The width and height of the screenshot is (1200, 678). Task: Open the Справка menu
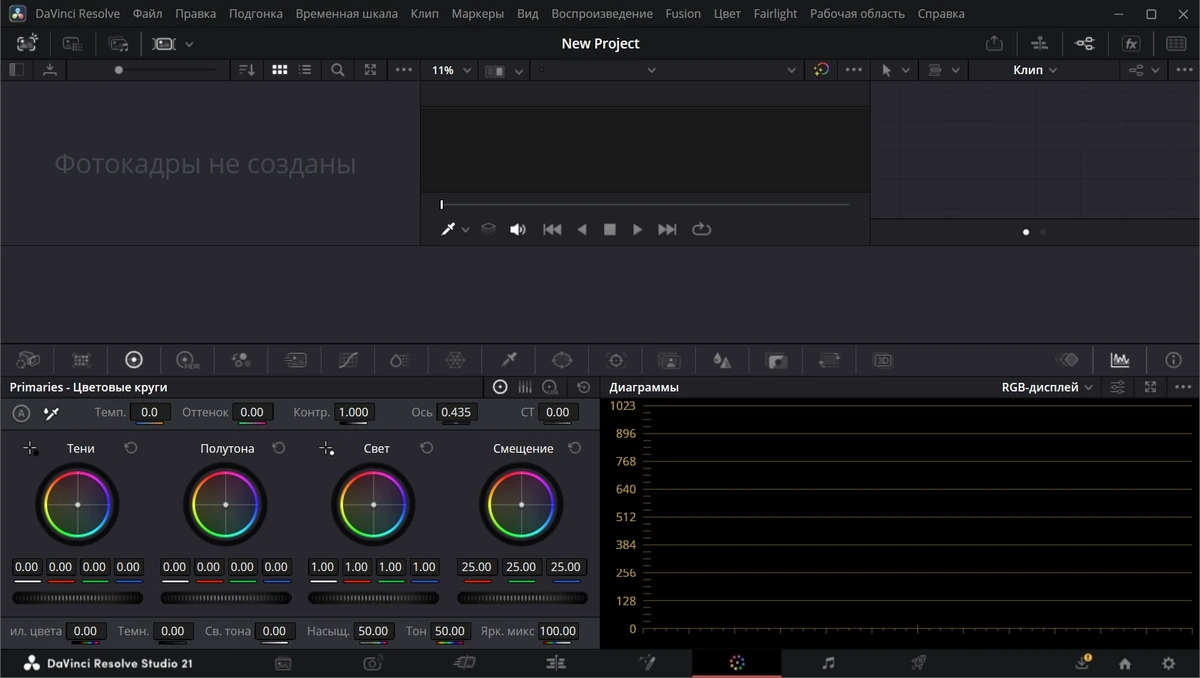(941, 14)
